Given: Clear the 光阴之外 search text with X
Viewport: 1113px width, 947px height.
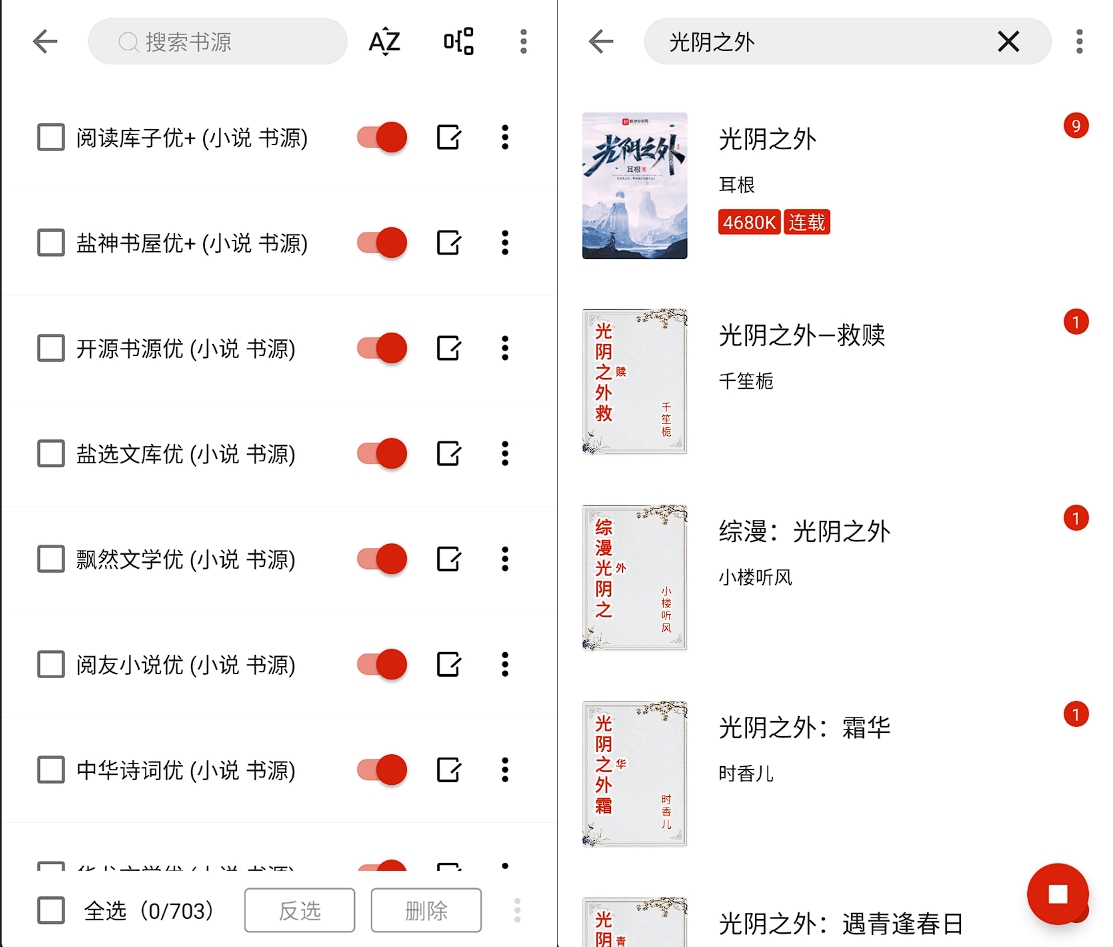Looking at the screenshot, I should [1008, 41].
